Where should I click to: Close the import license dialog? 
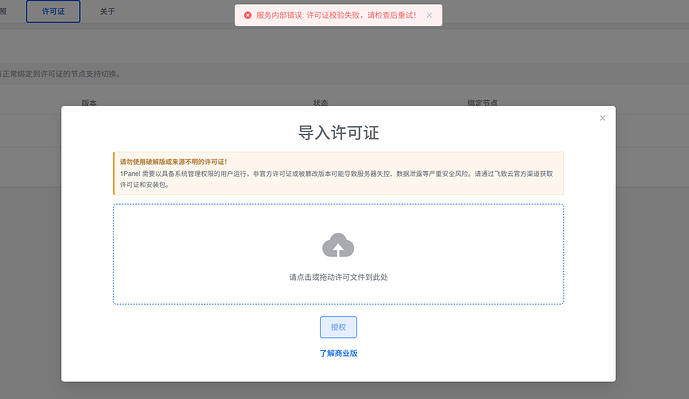[602, 118]
